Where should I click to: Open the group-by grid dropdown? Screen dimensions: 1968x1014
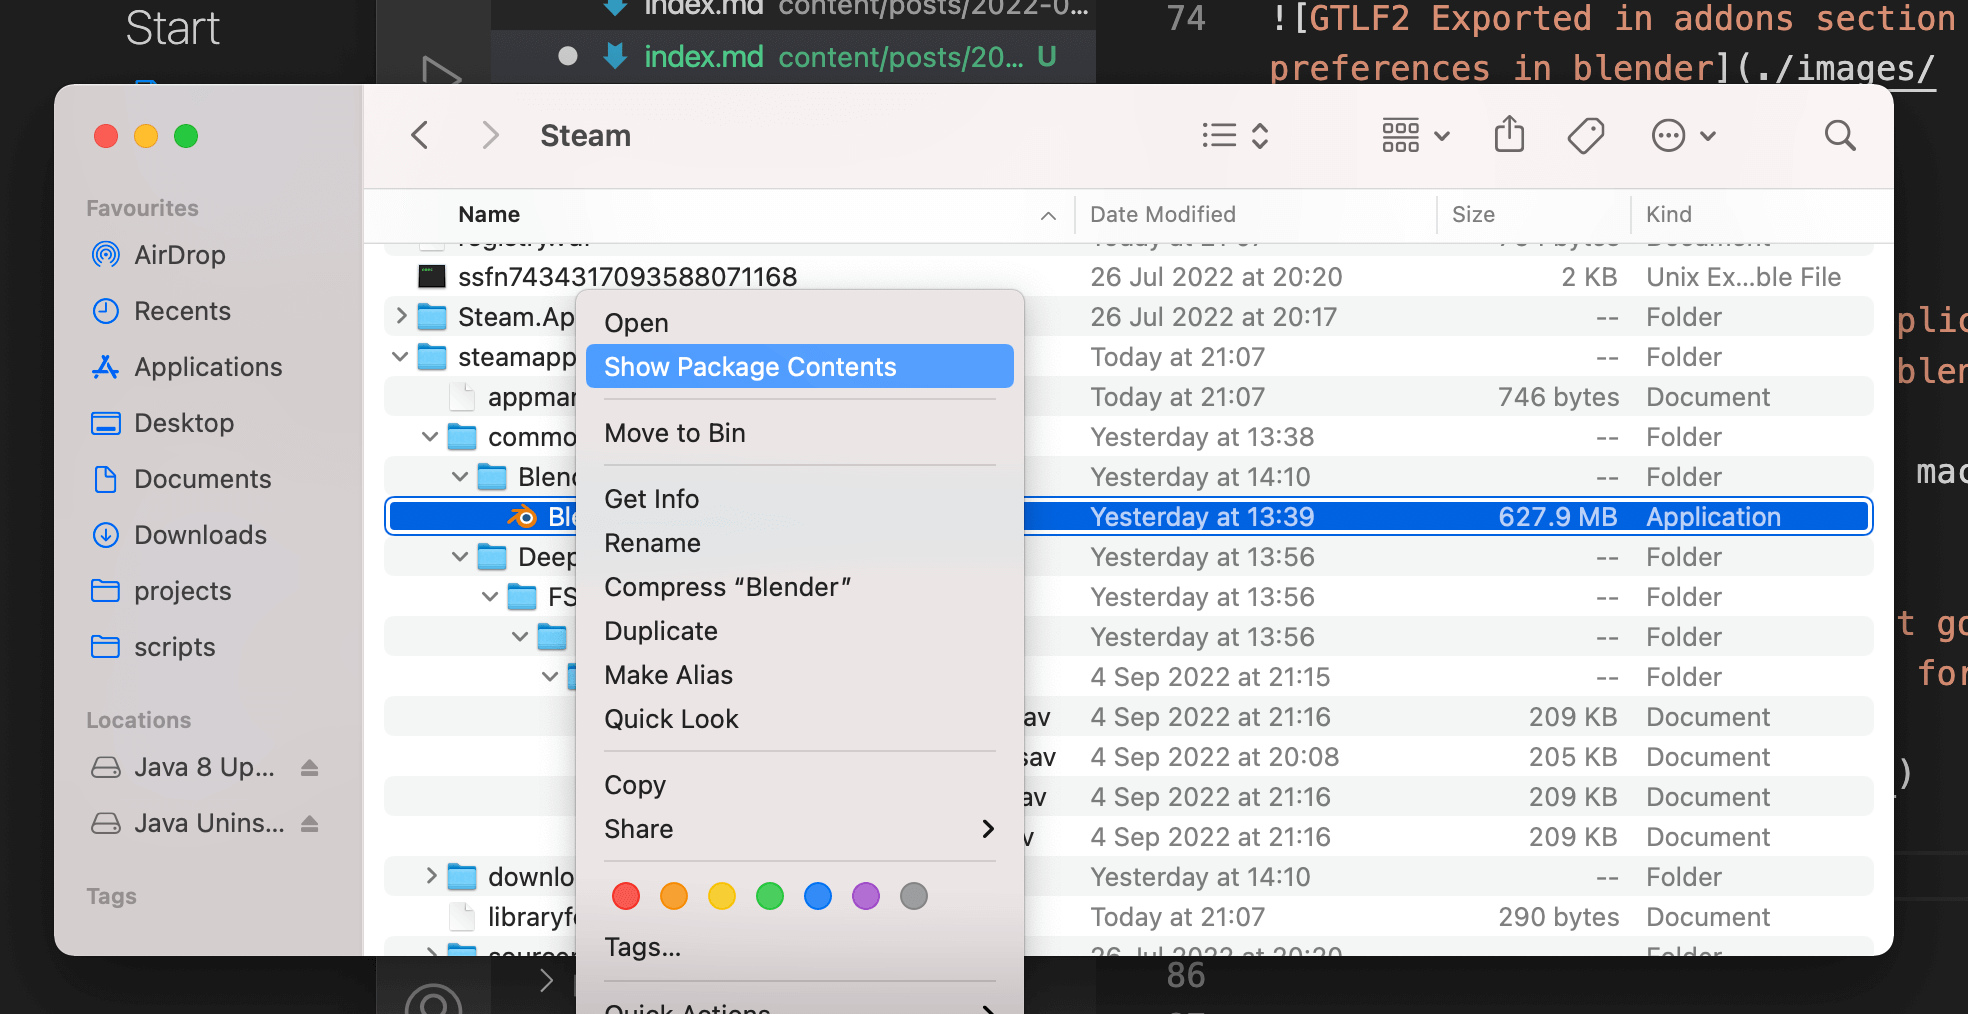[1416, 135]
